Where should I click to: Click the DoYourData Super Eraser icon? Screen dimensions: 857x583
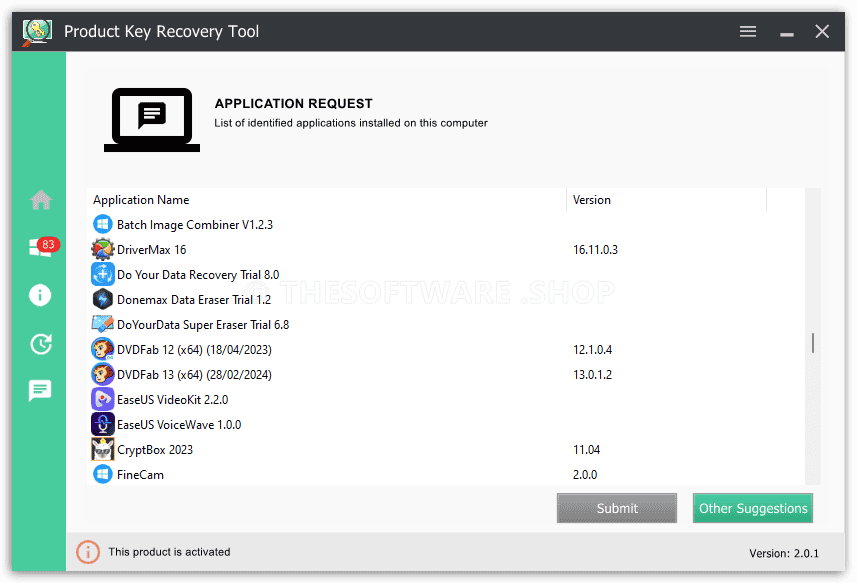click(x=103, y=324)
